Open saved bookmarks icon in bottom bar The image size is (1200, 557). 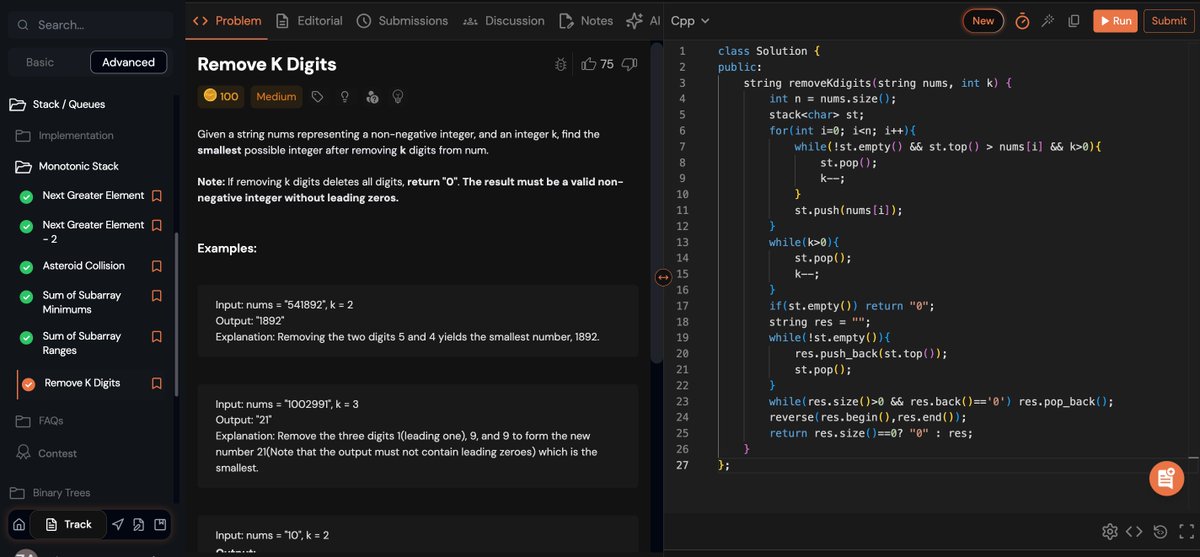coord(159,524)
